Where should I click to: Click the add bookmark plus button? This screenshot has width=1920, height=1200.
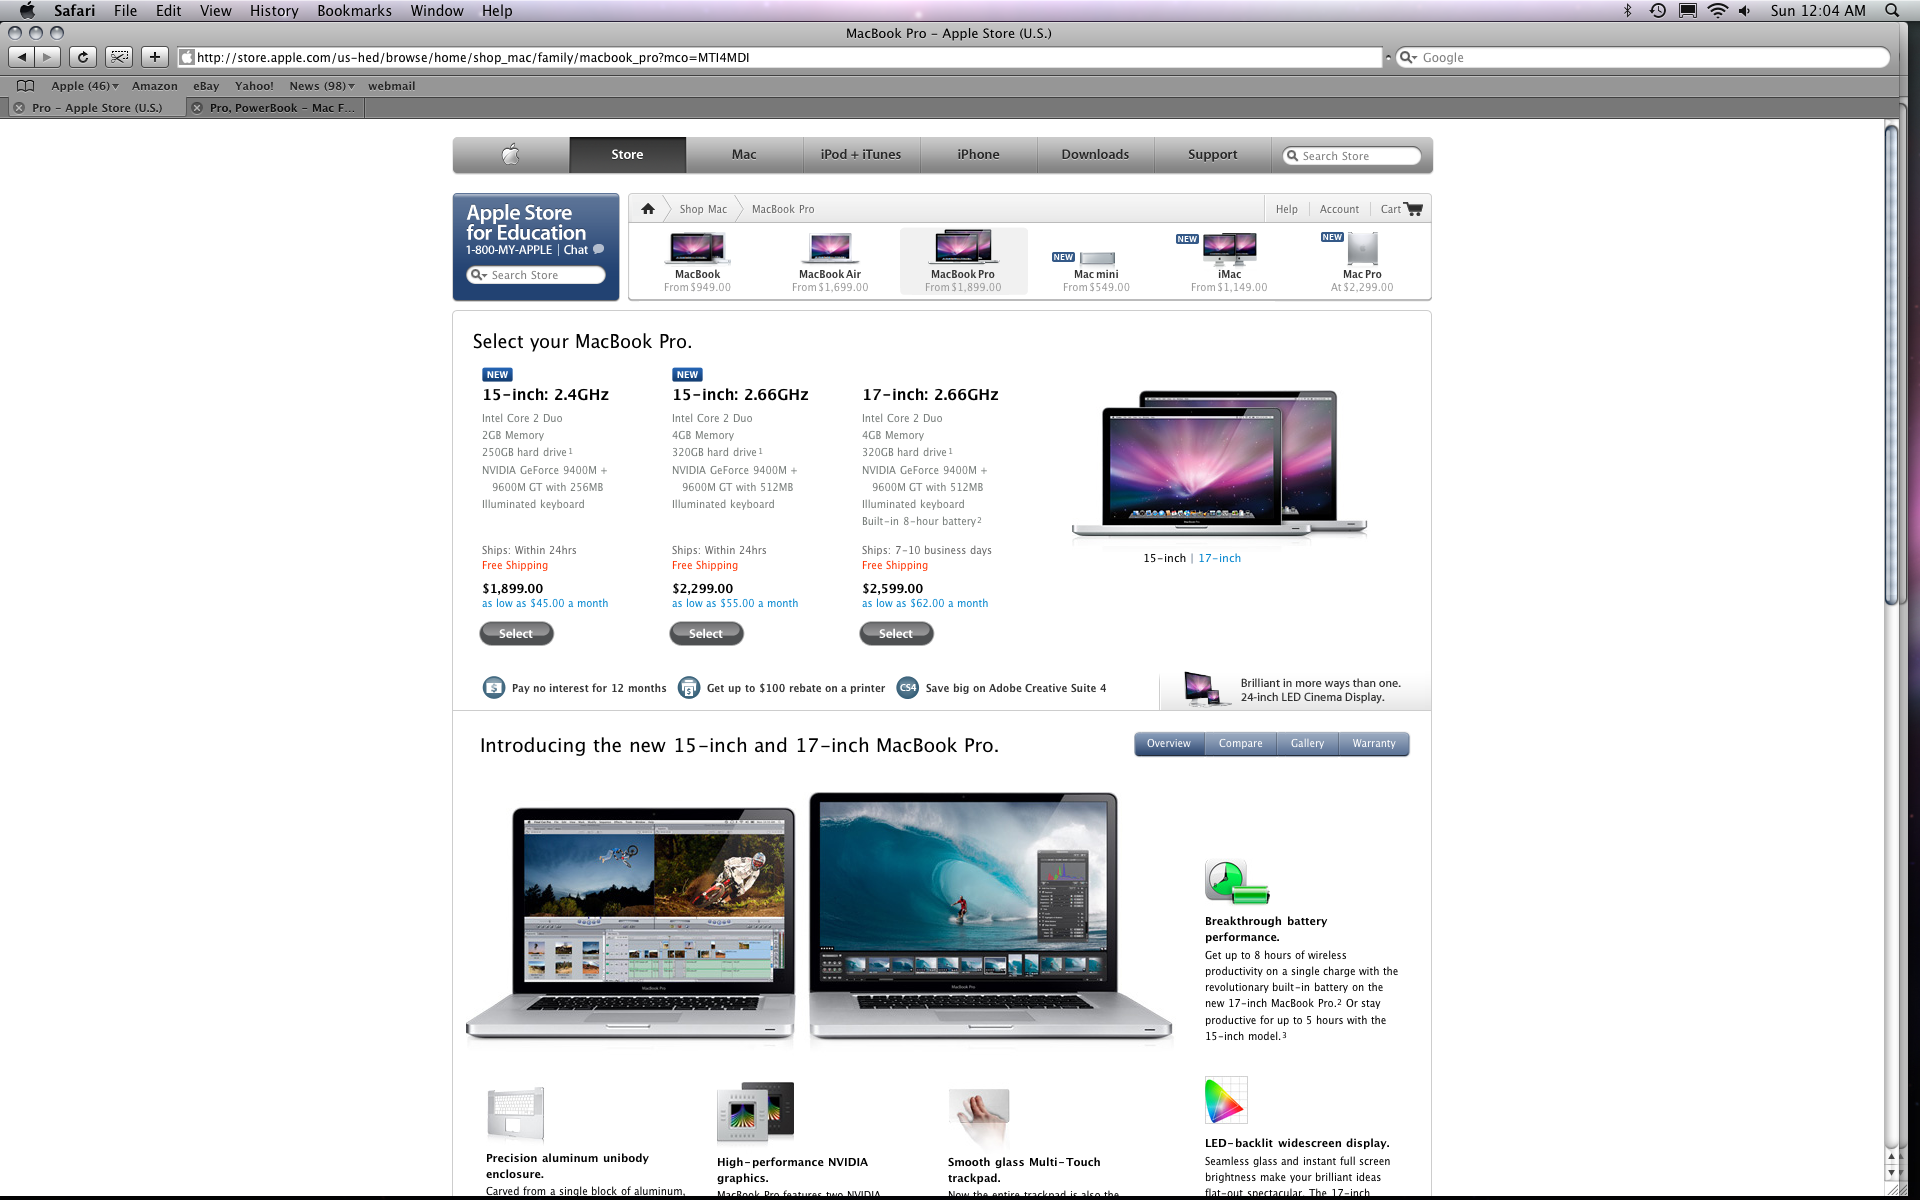[x=154, y=57]
